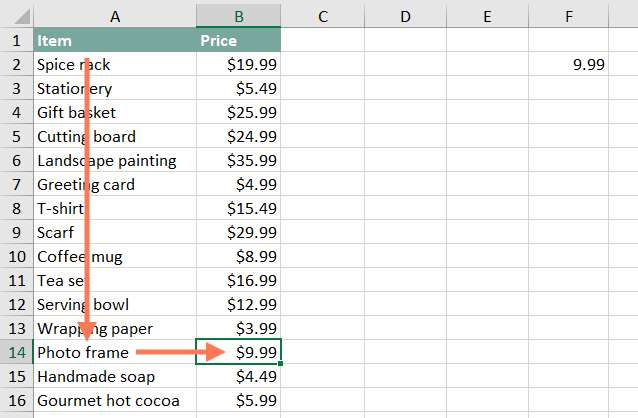The width and height of the screenshot is (638, 418).
Task: Select row 1 by its row number
Action: point(16,40)
